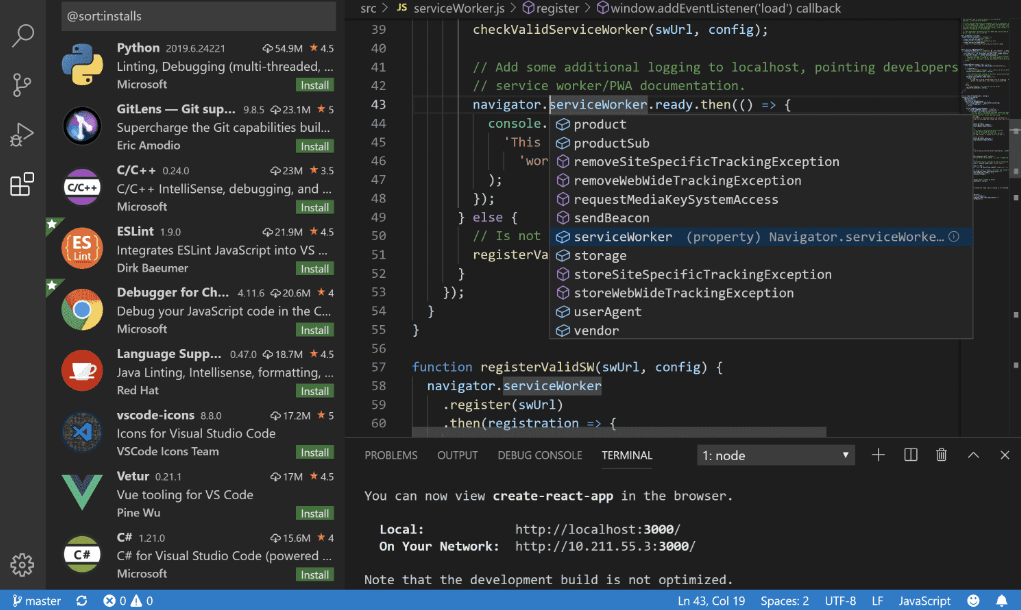Open http://10.211.55.3:3000/ terminal link
Image resolution: width=1021 pixels, height=610 pixels.
click(x=605, y=546)
